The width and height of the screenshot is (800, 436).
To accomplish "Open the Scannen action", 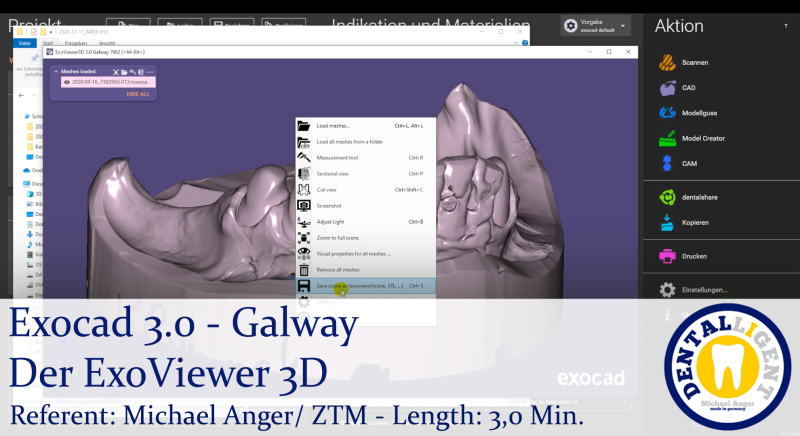I will coord(684,62).
